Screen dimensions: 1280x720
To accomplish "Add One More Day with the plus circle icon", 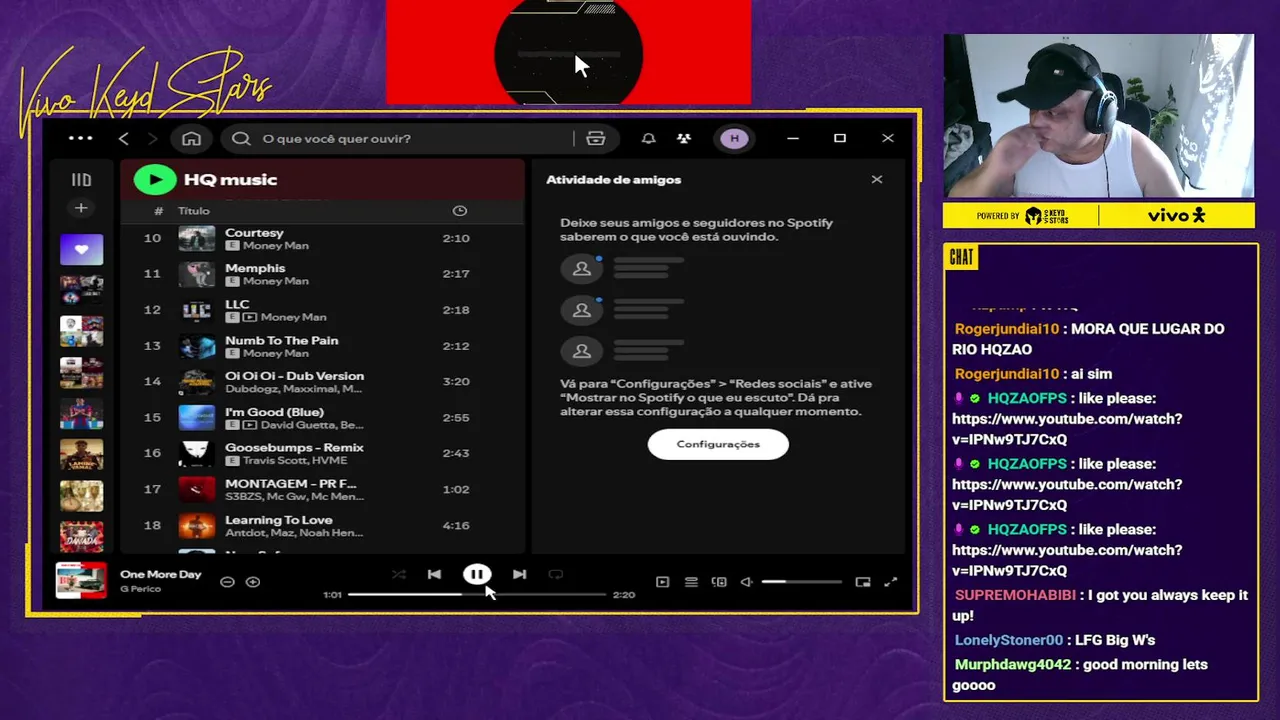I will [x=253, y=582].
